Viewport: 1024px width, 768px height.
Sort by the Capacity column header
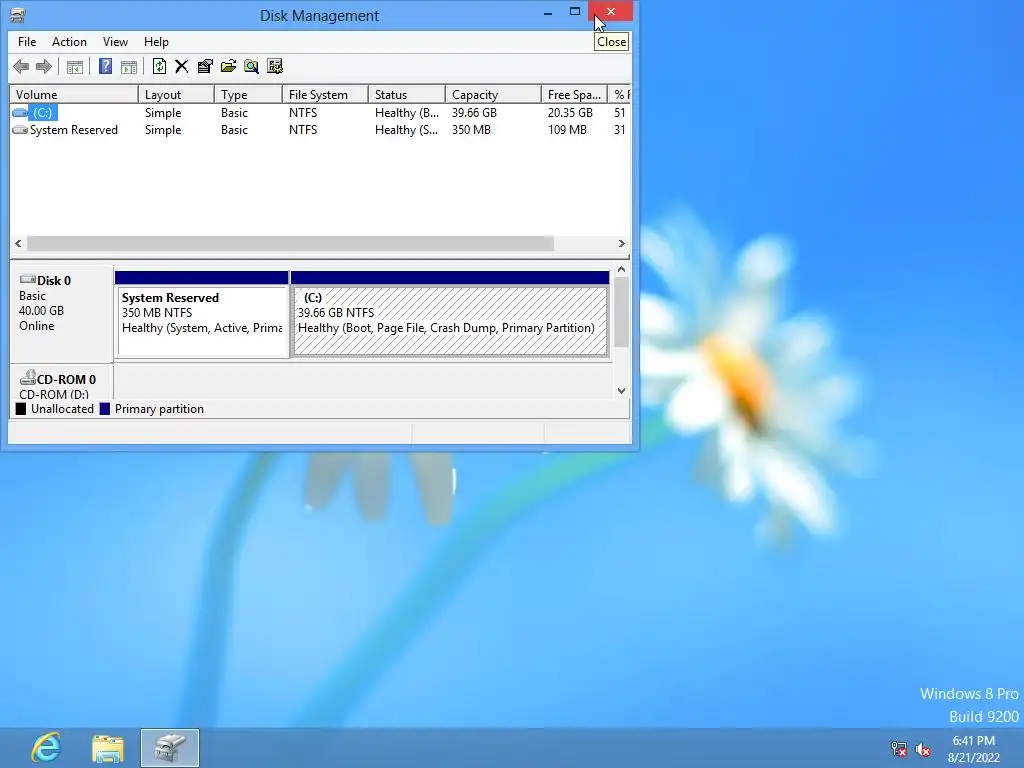[493, 95]
